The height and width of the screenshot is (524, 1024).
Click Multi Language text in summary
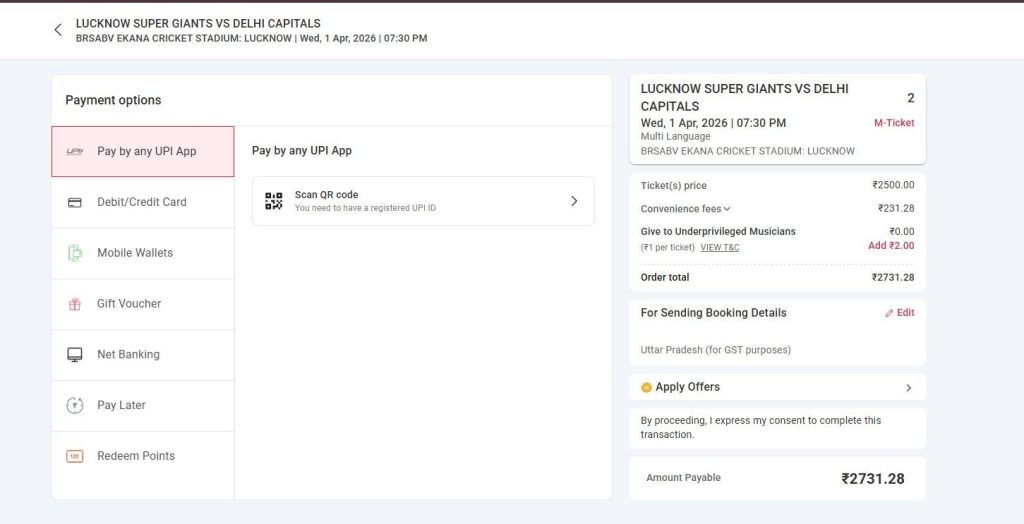[x=675, y=137]
